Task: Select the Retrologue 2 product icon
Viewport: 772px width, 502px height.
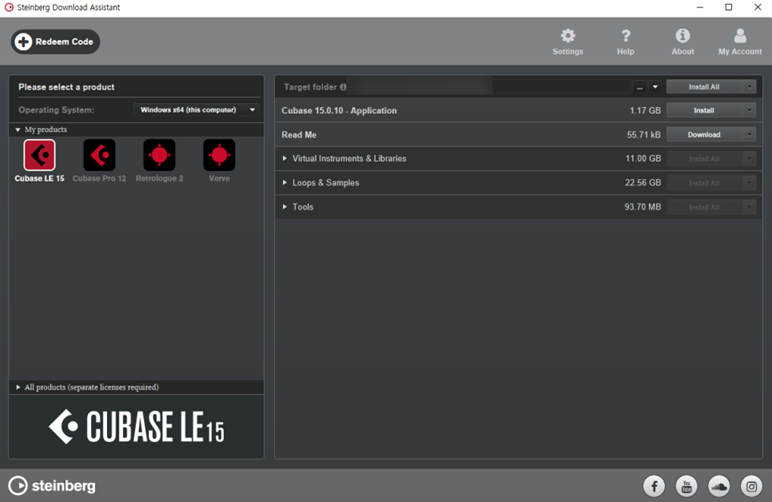Action: pyautogui.click(x=159, y=155)
